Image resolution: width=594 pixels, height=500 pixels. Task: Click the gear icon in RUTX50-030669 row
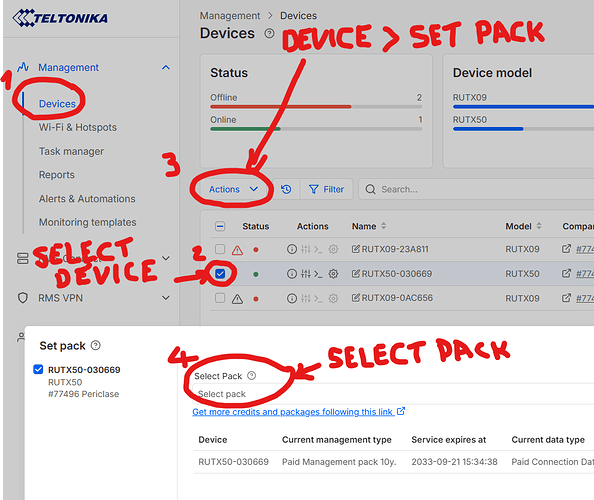tap(333, 273)
